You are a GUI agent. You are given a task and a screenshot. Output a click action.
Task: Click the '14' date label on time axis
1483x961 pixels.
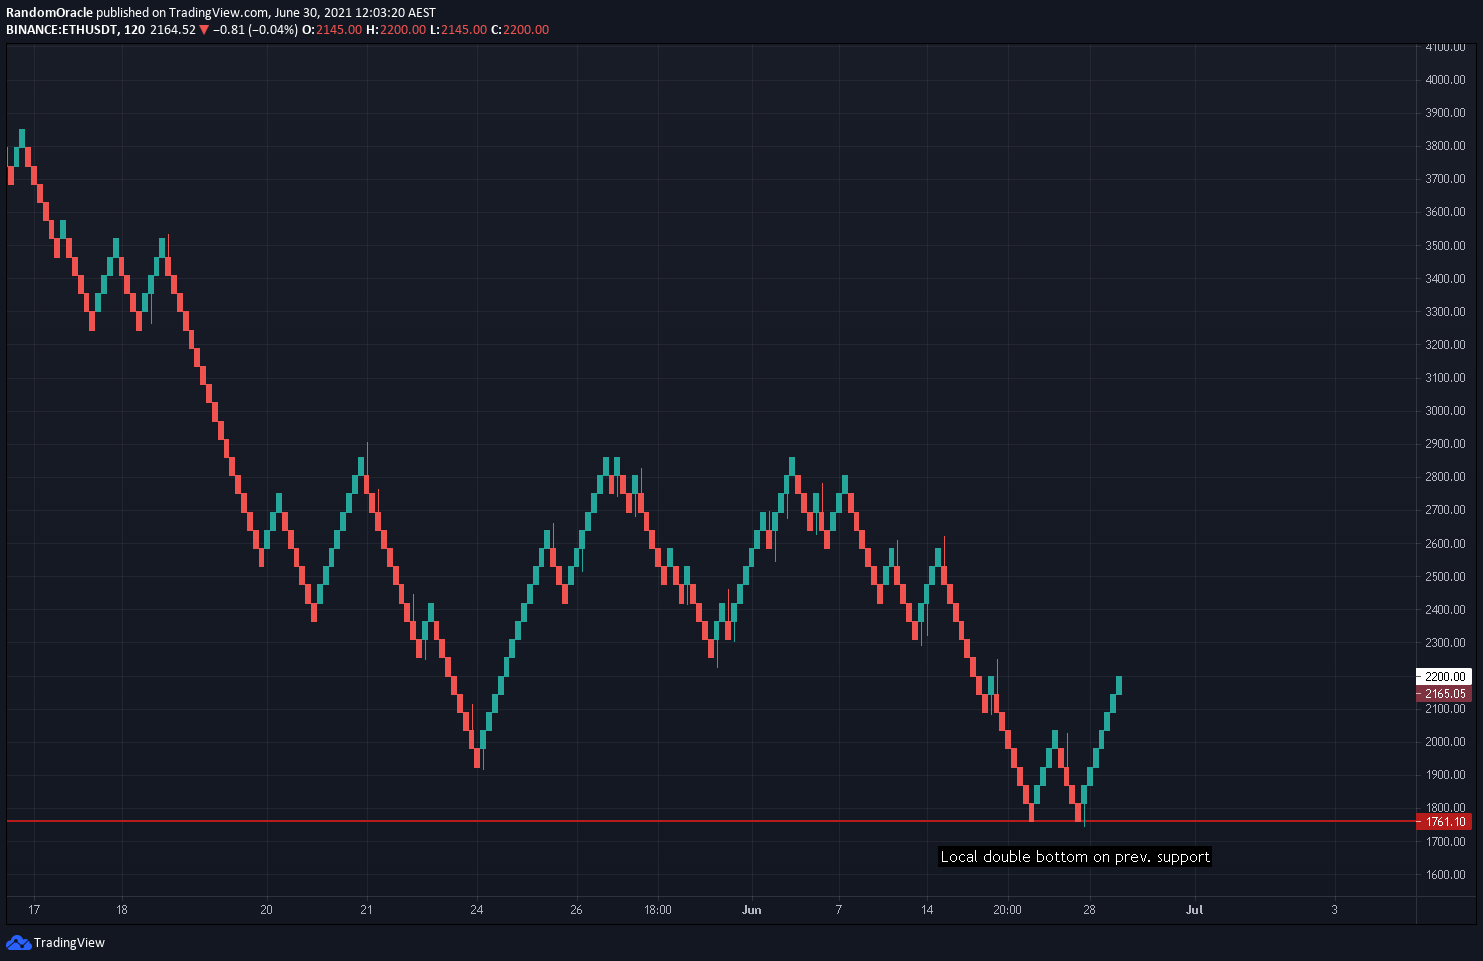[928, 910]
